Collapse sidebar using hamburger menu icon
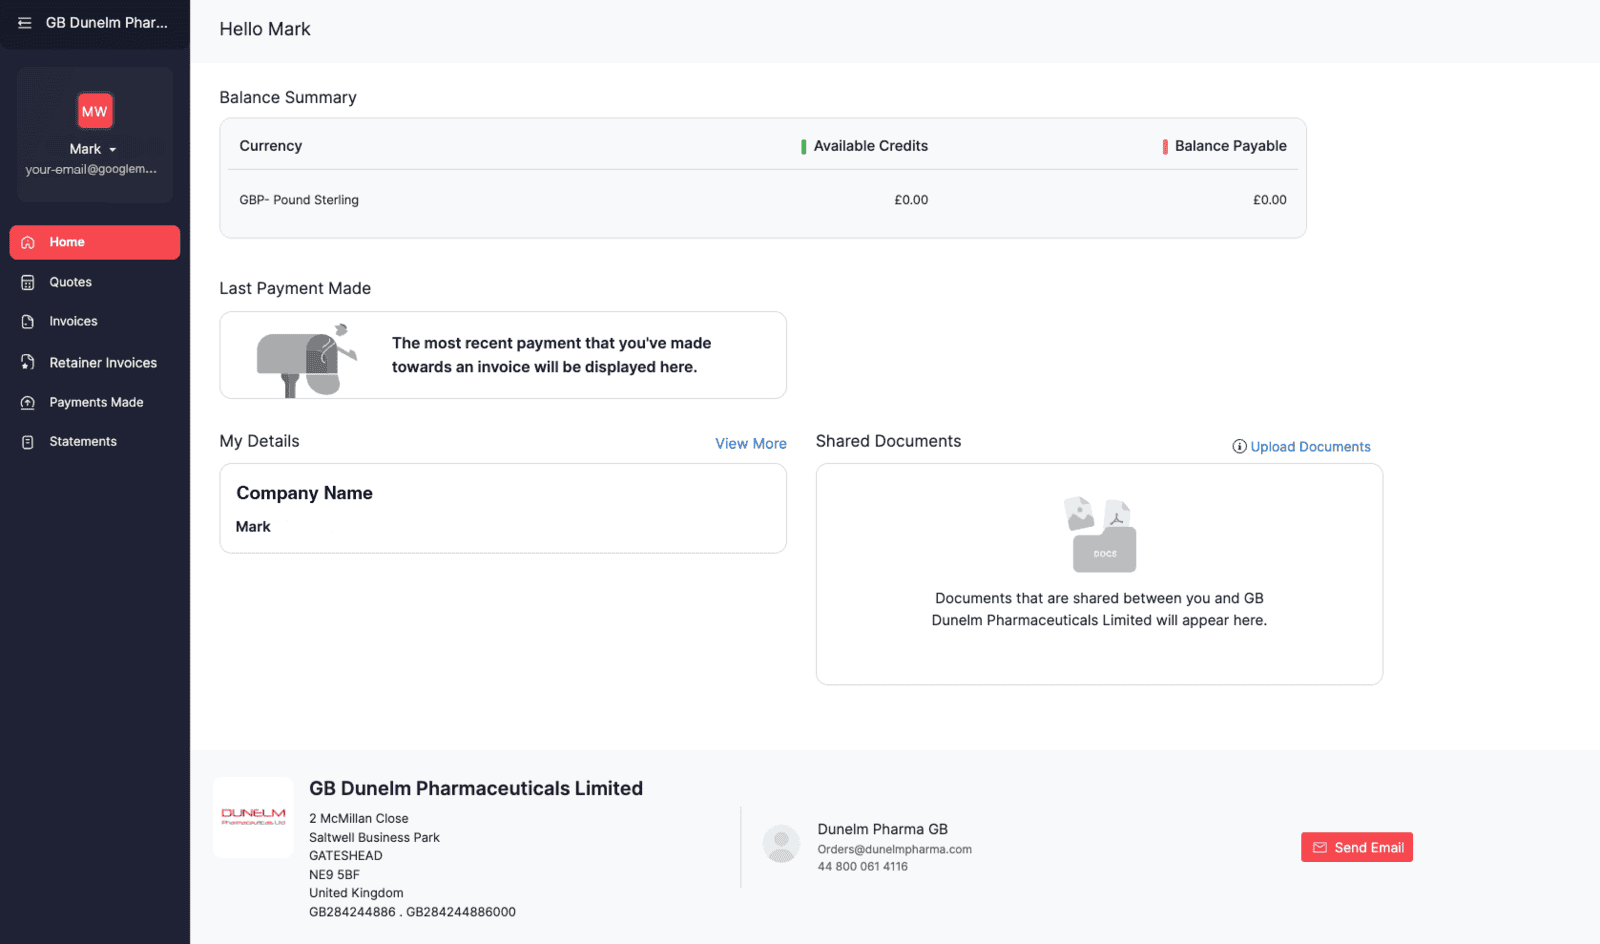The width and height of the screenshot is (1600, 944). (25, 23)
